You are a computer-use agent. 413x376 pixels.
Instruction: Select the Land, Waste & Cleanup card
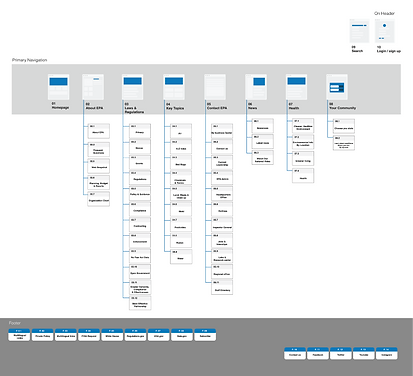[181, 194]
